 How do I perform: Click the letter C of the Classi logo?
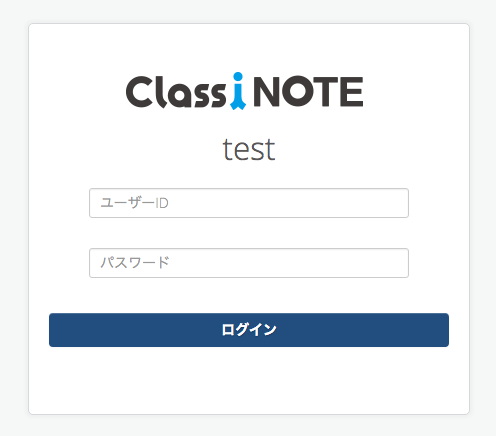[139, 92]
